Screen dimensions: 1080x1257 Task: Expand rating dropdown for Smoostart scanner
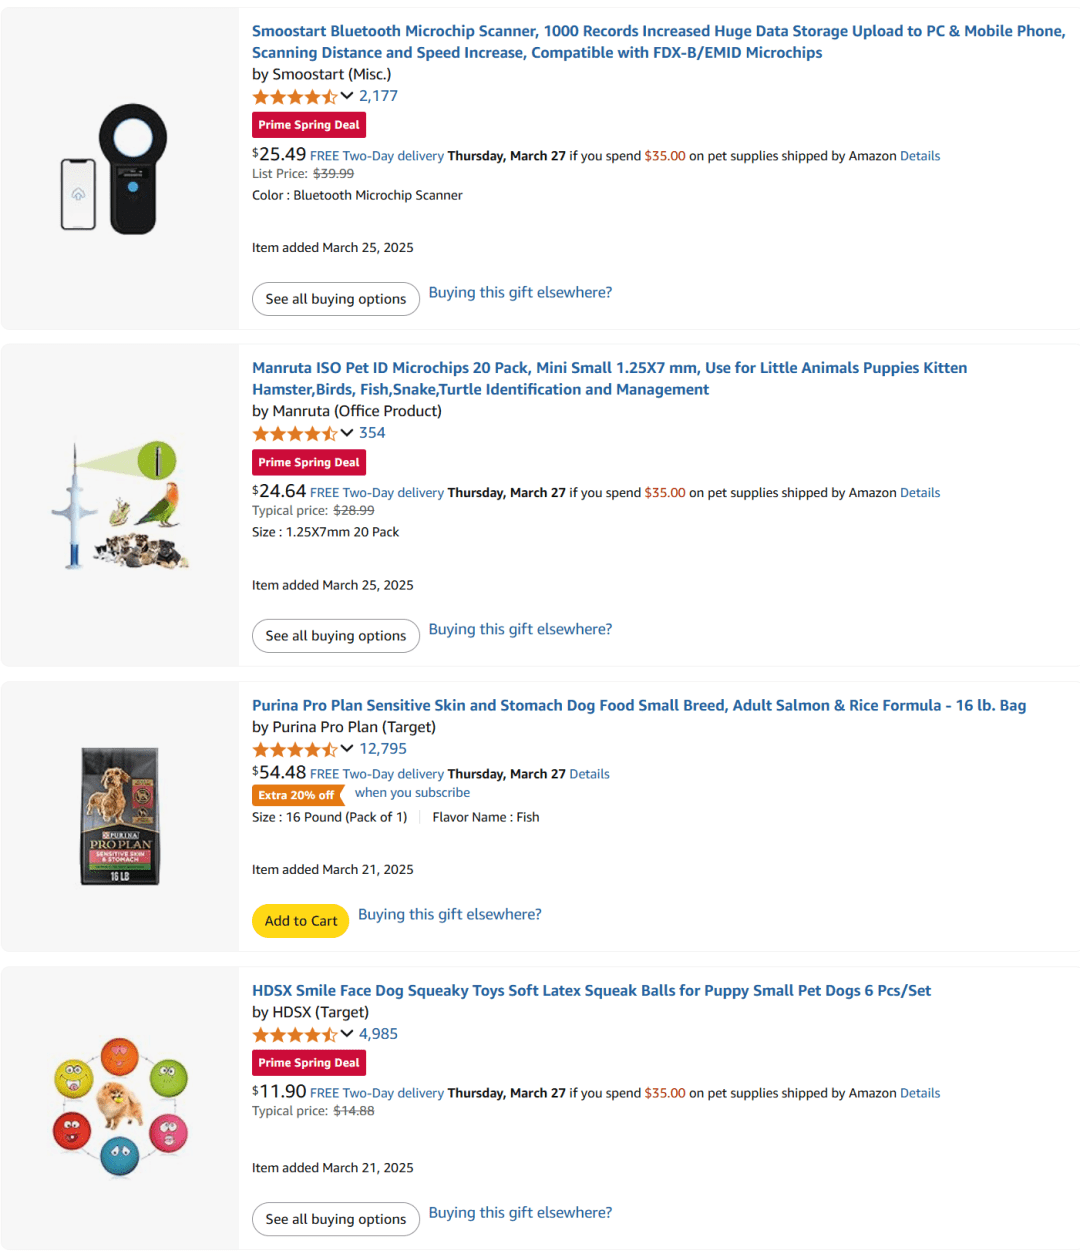pyautogui.click(x=346, y=96)
